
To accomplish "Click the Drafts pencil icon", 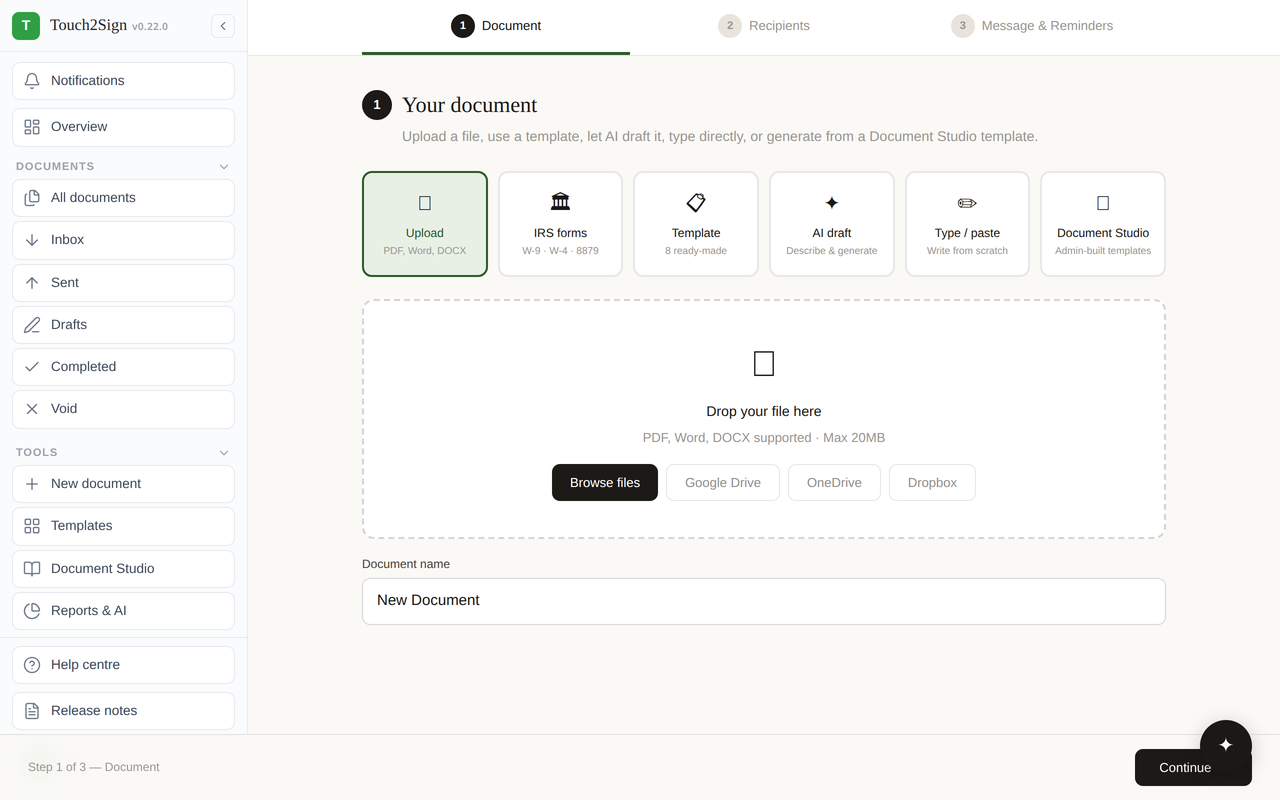I will point(32,325).
